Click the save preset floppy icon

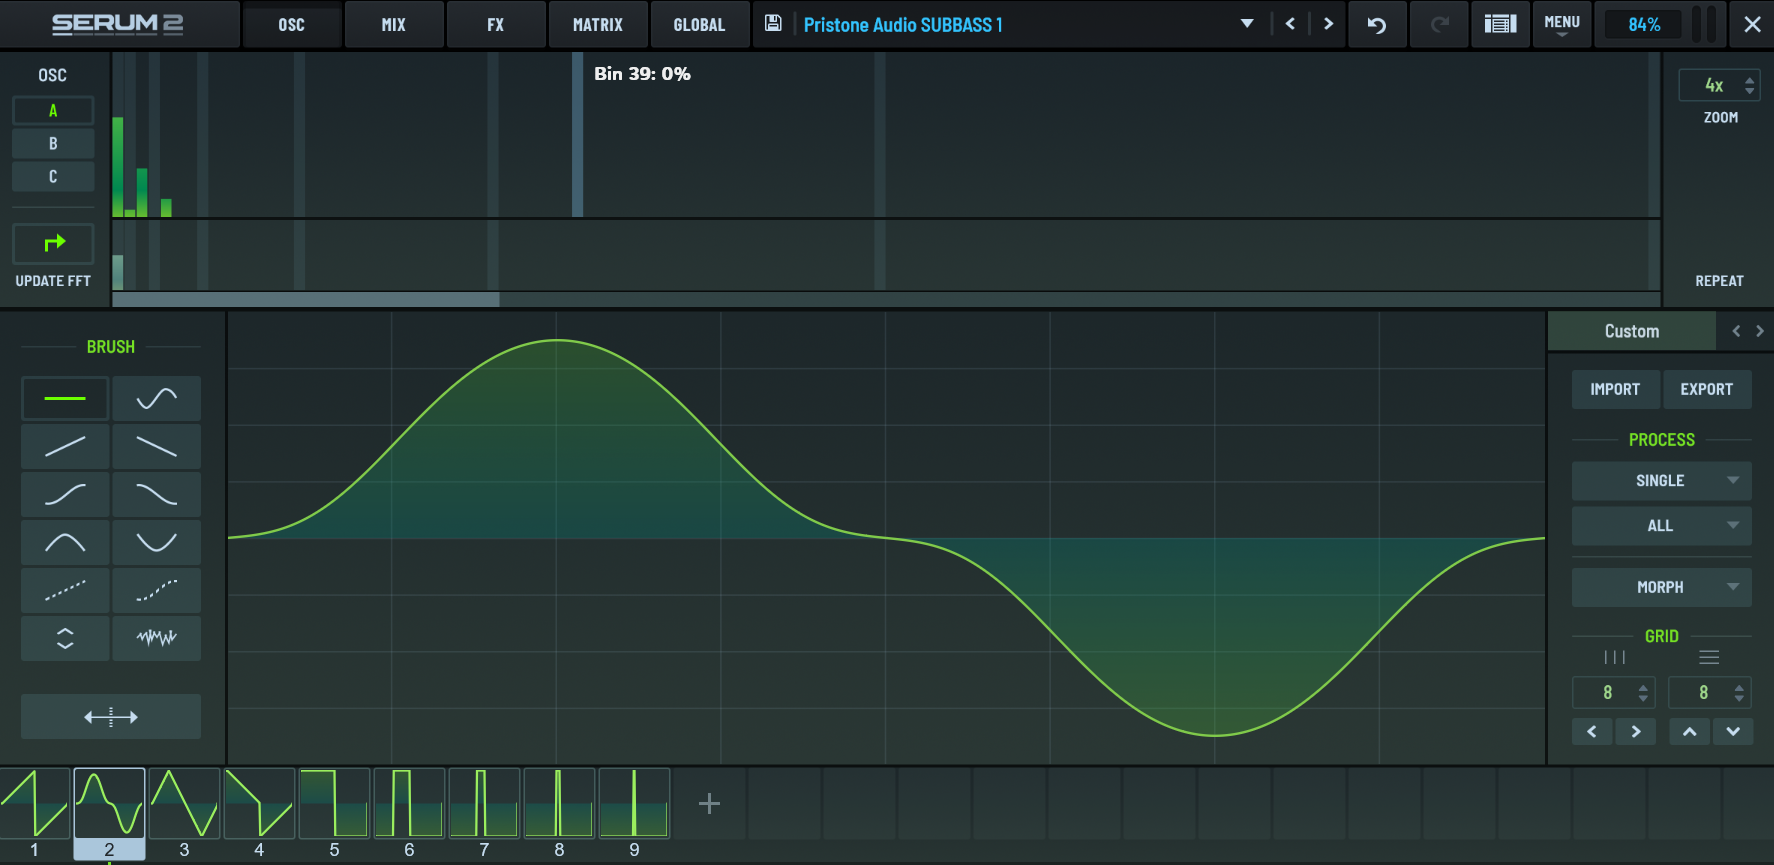click(773, 23)
